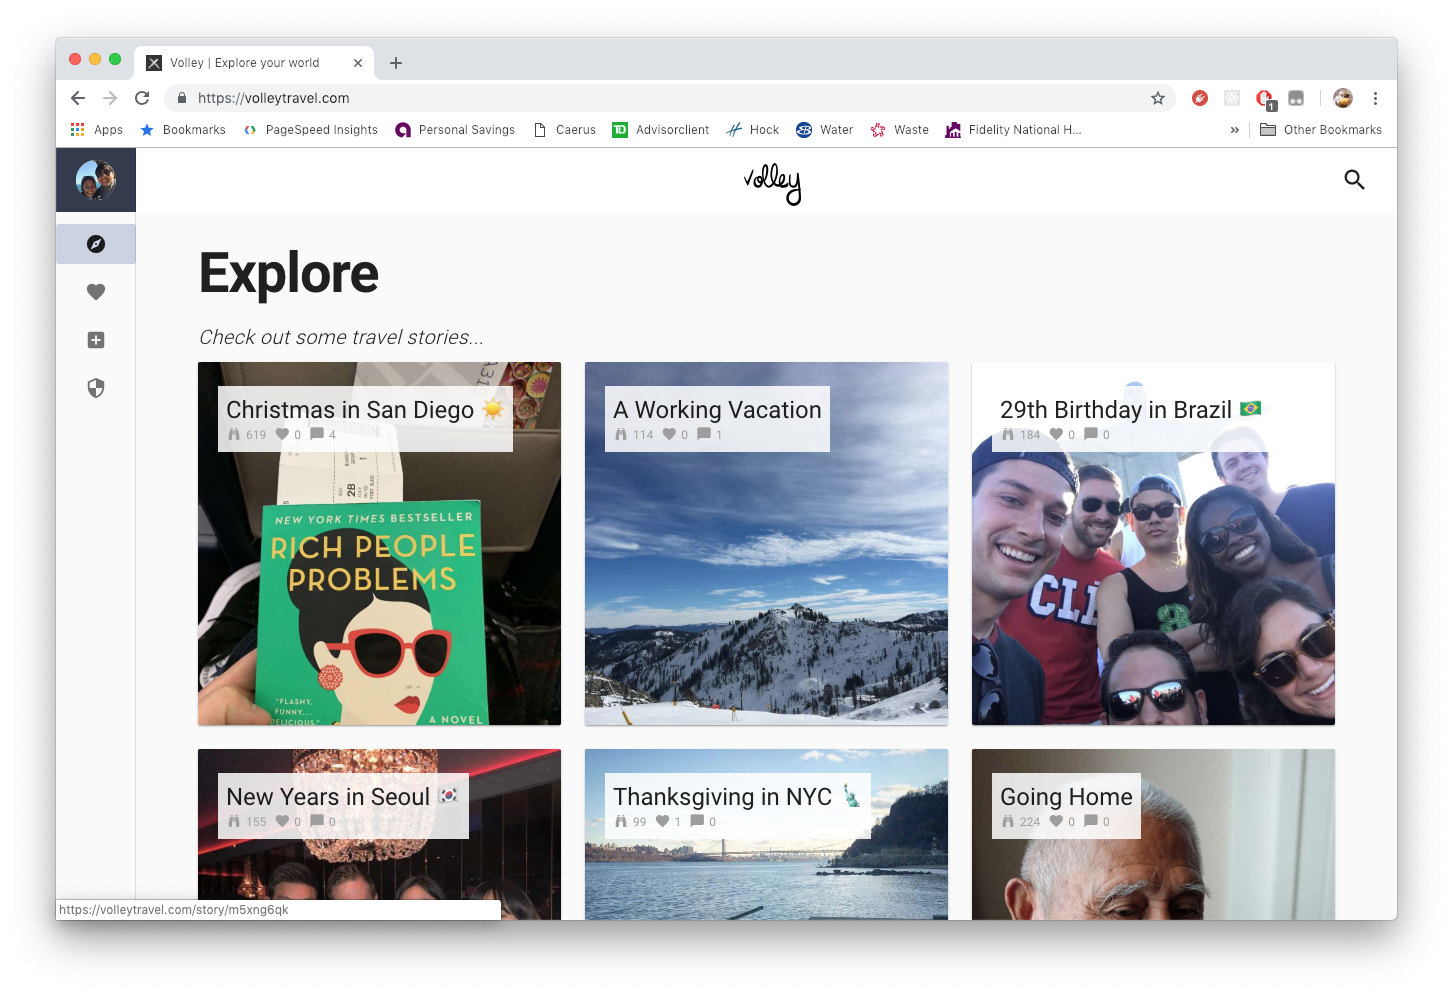Viewport: 1453px width, 994px height.
Task: Click the address bar URL volleytravel.com
Action: pyautogui.click(x=274, y=98)
